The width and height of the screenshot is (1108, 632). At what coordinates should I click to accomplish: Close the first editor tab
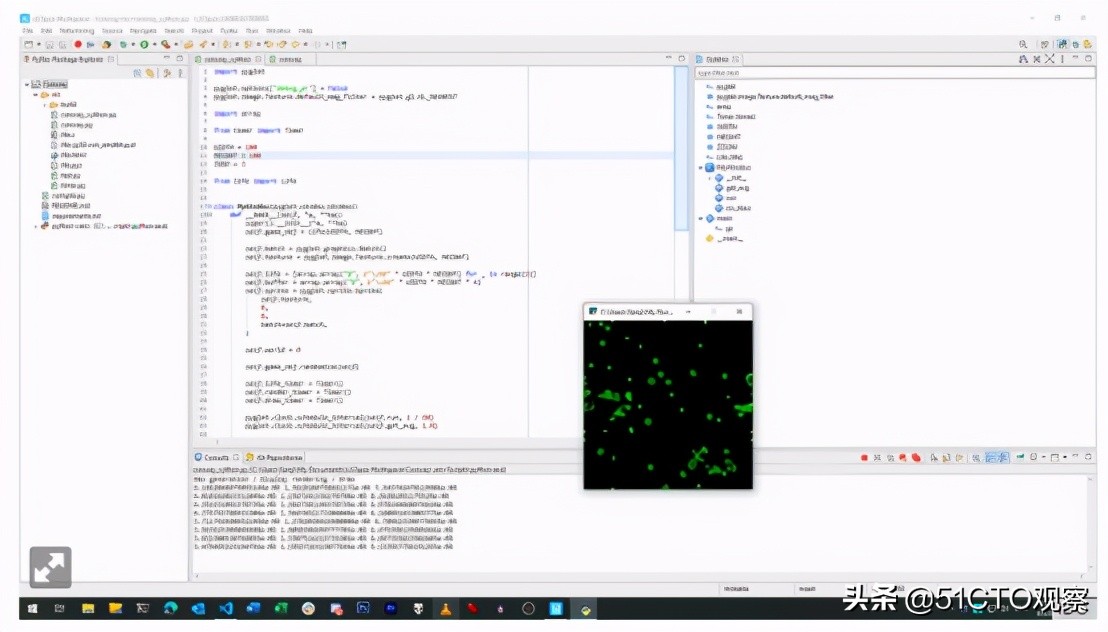point(258,59)
